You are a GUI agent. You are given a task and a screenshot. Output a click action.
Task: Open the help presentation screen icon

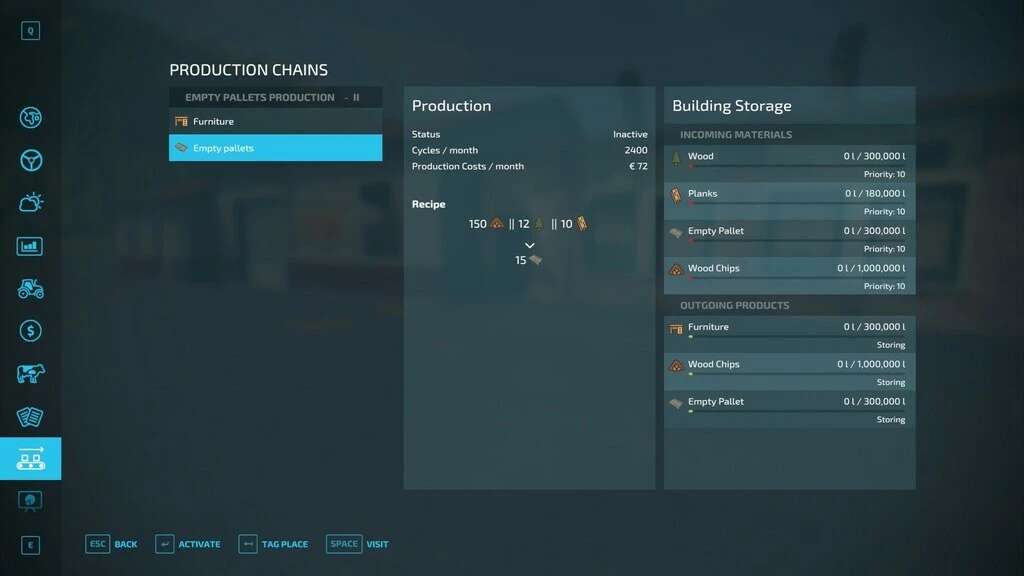[30, 501]
